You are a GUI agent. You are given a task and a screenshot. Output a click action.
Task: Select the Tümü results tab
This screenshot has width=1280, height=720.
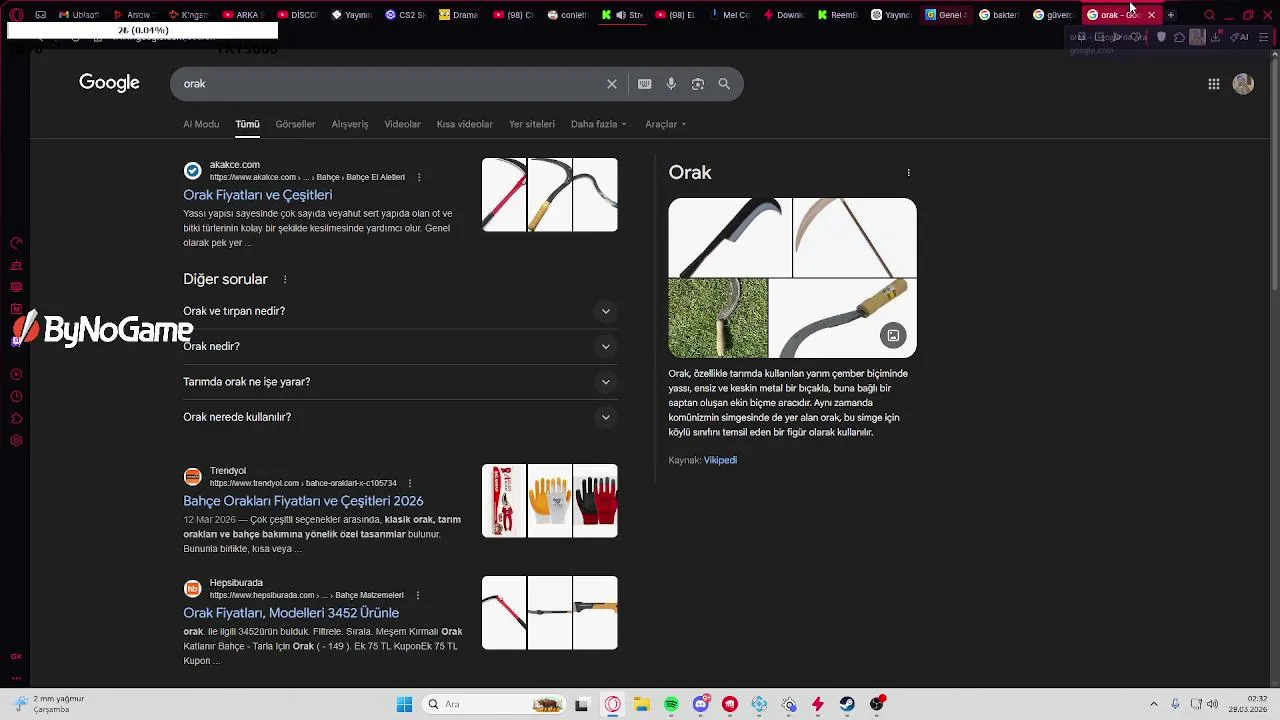pyautogui.click(x=247, y=124)
